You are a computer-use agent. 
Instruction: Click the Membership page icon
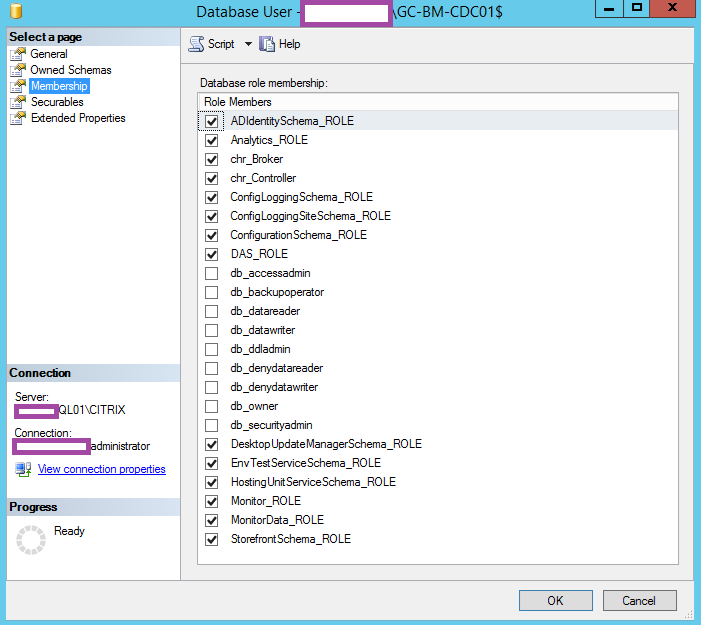pos(18,86)
